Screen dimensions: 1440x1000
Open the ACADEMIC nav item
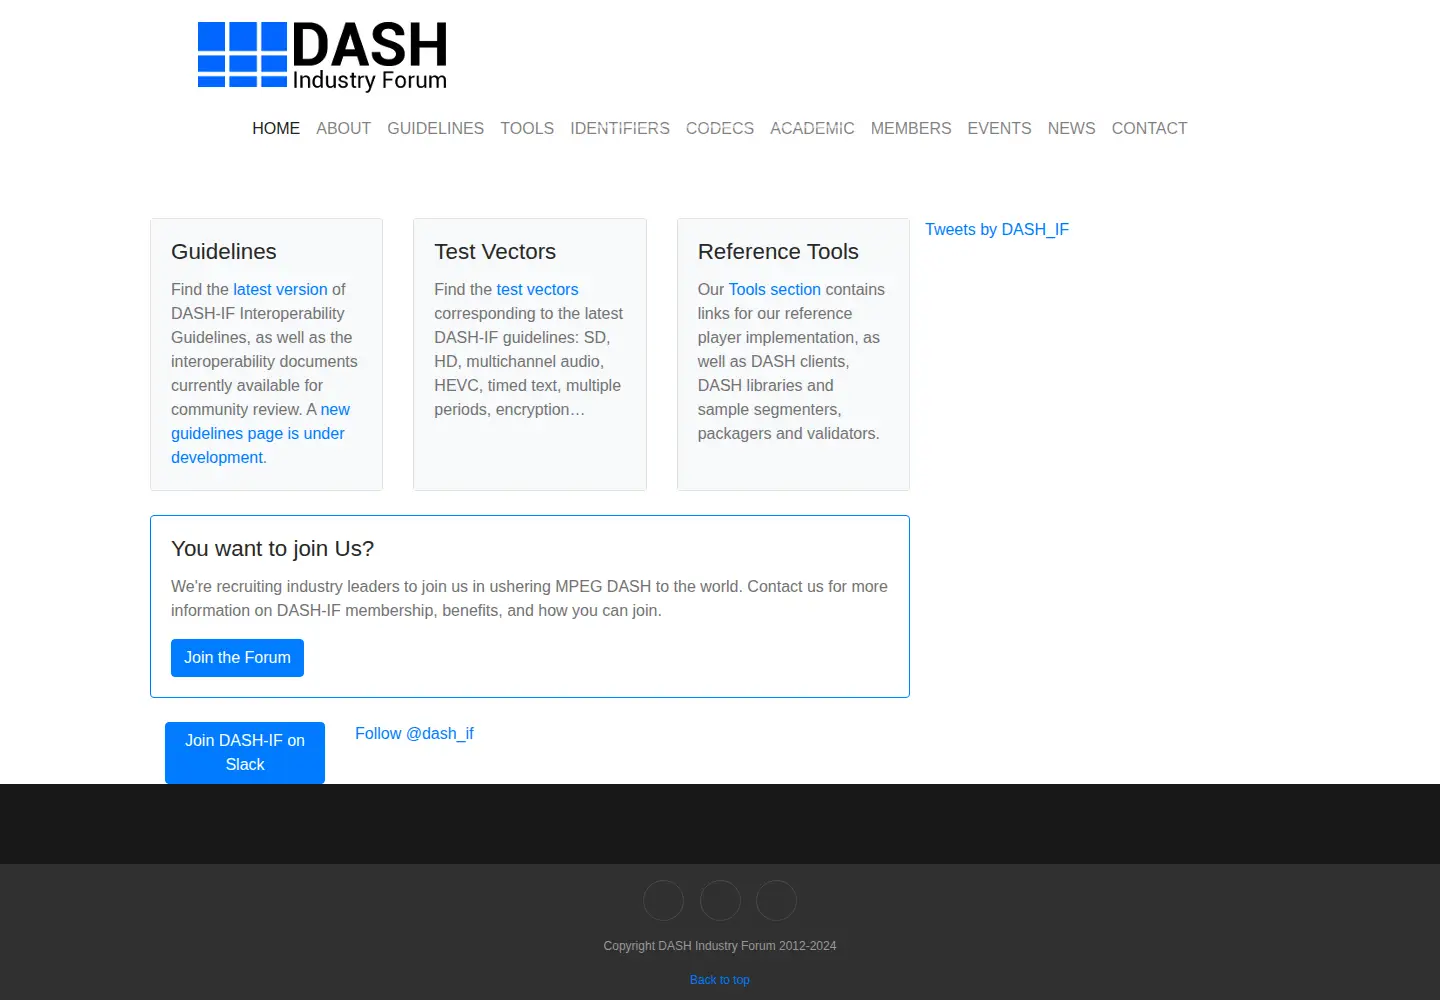click(812, 128)
